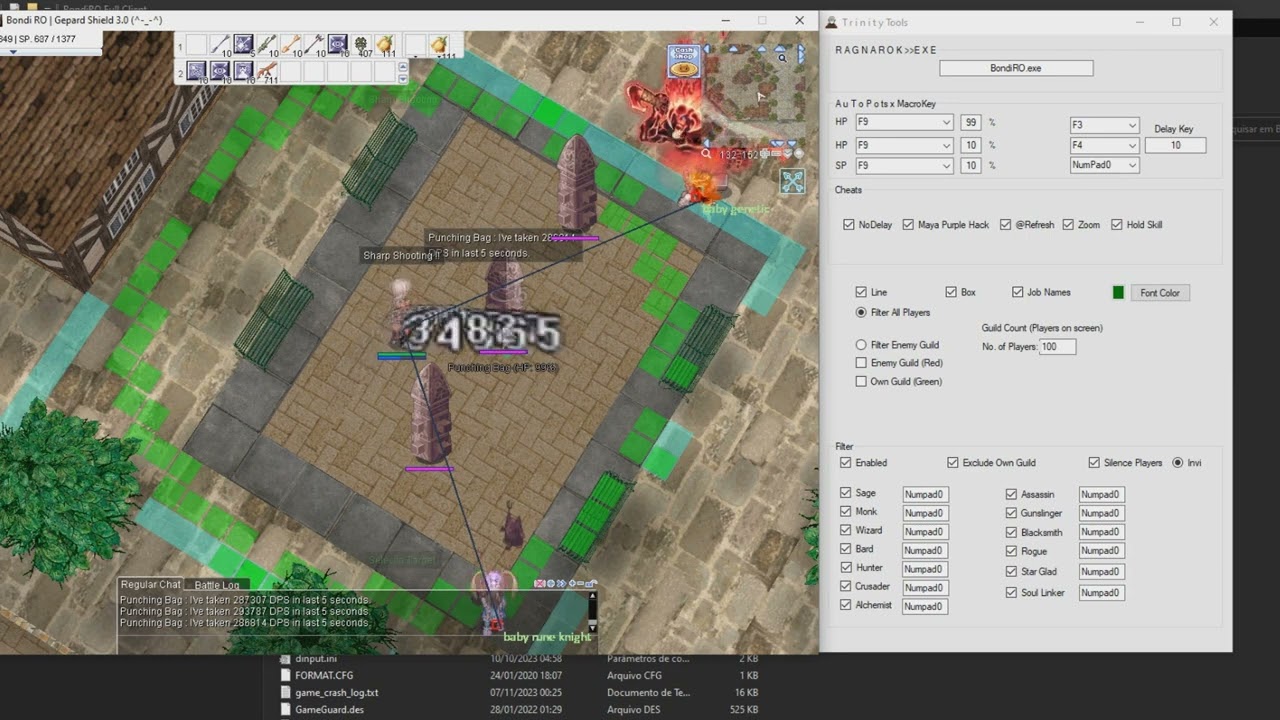Click the clover item with count 407

point(360,44)
